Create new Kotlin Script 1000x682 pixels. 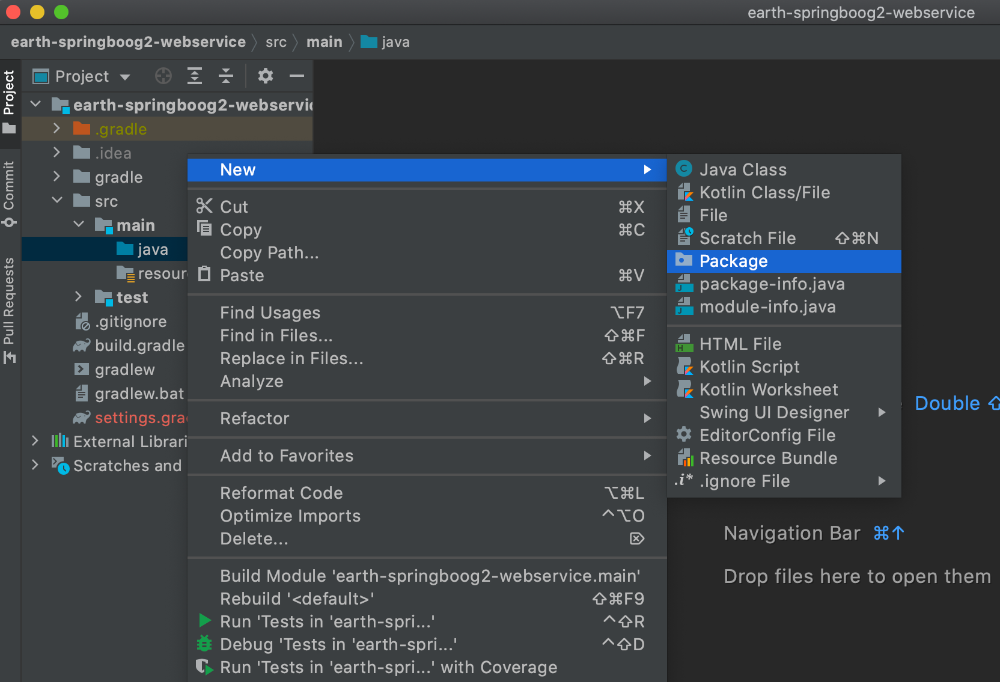coord(784,367)
